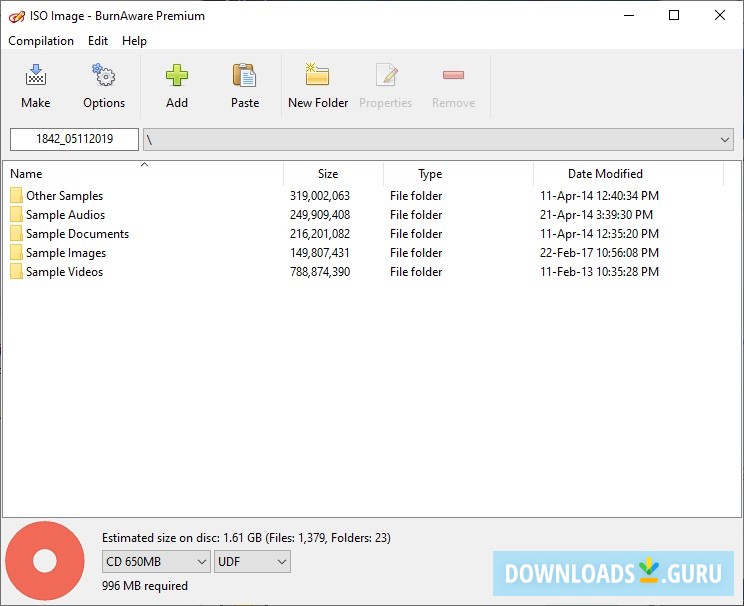The height and width of the screenshot is (606, 744).
Task: Click the red disc usage indicator
Action: point(45,561)
